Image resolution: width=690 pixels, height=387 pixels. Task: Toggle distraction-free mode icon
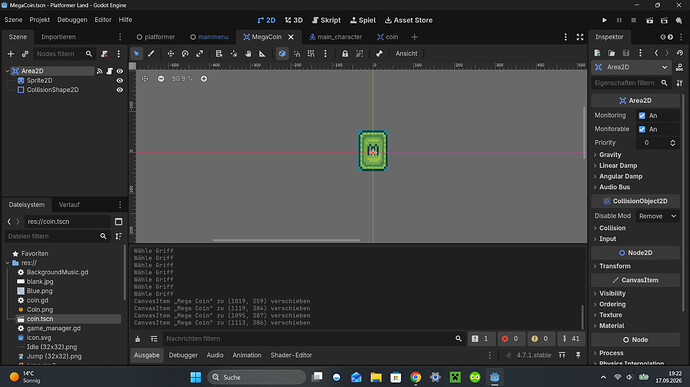click(x=580, y=37)
